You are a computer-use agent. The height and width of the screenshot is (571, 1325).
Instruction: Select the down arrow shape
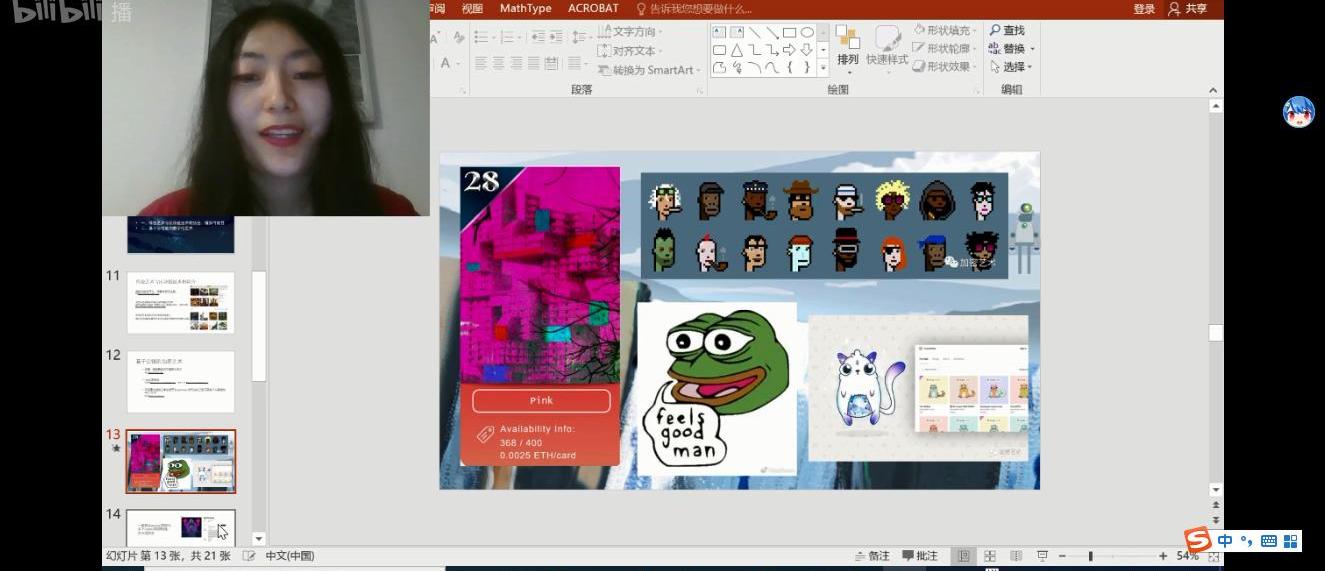(x=807, y=50)
